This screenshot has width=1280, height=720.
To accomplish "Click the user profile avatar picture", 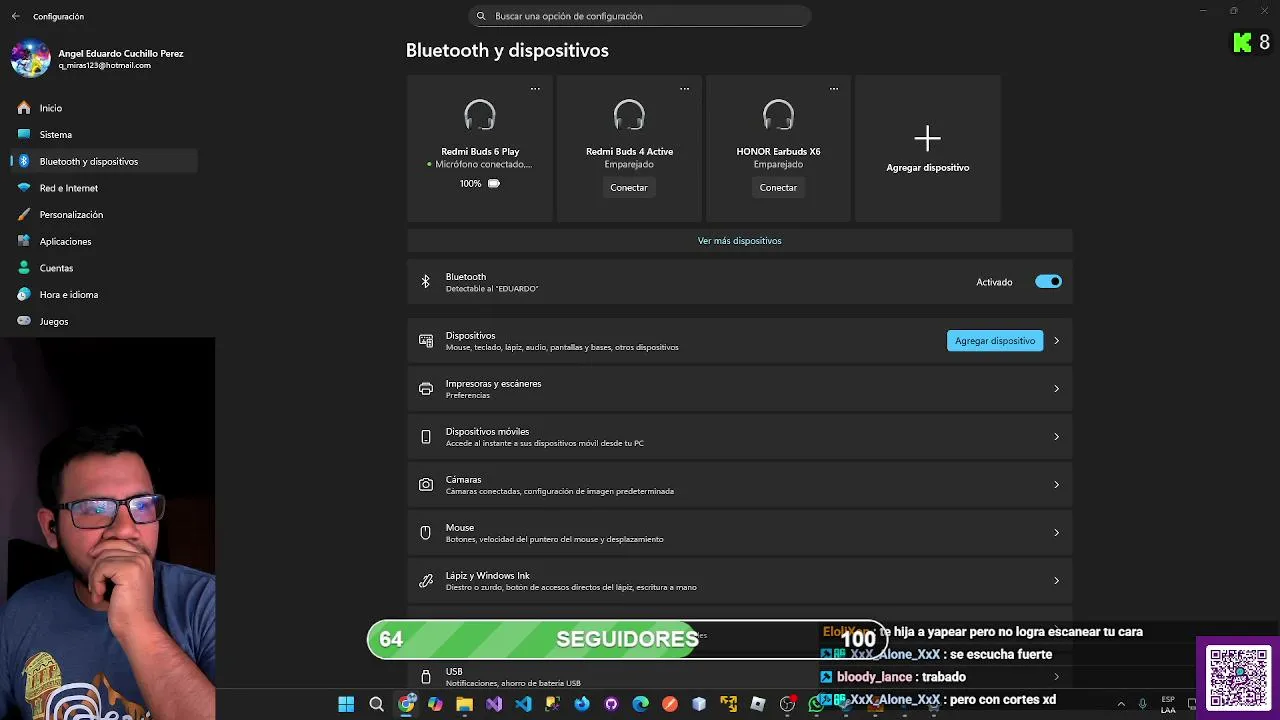I will [30, 59].
